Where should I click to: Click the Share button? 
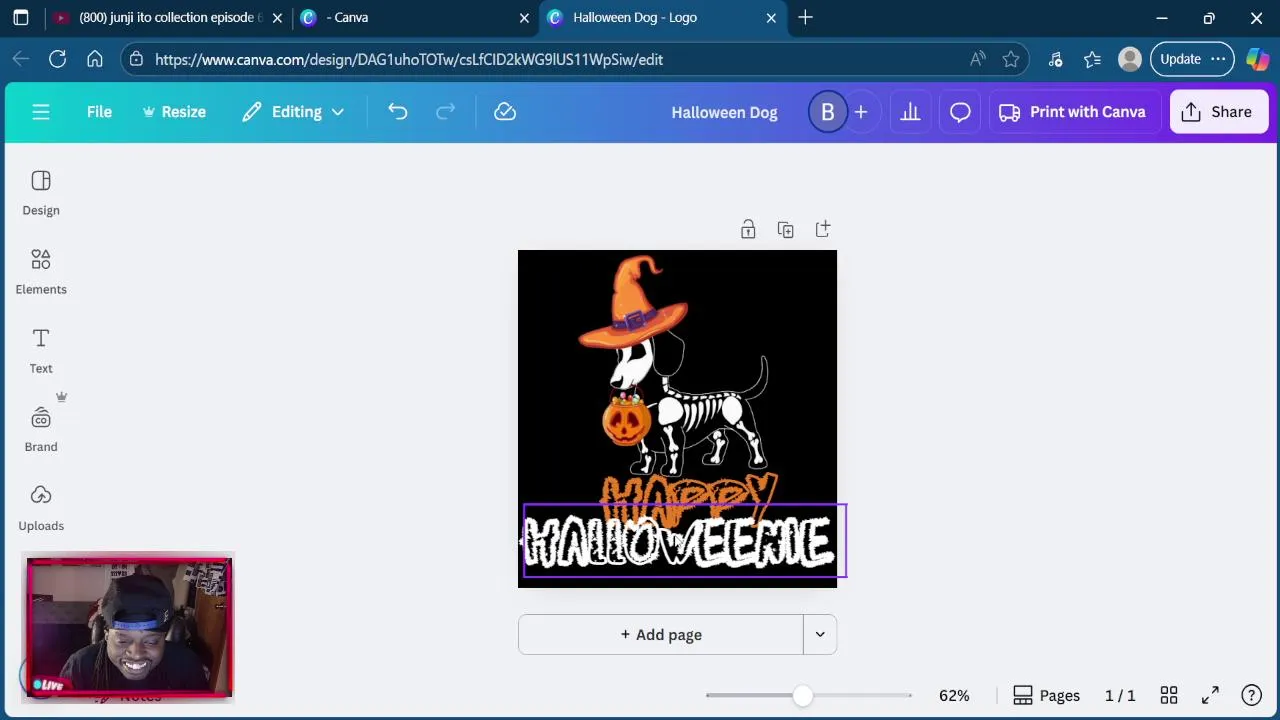1217,112
